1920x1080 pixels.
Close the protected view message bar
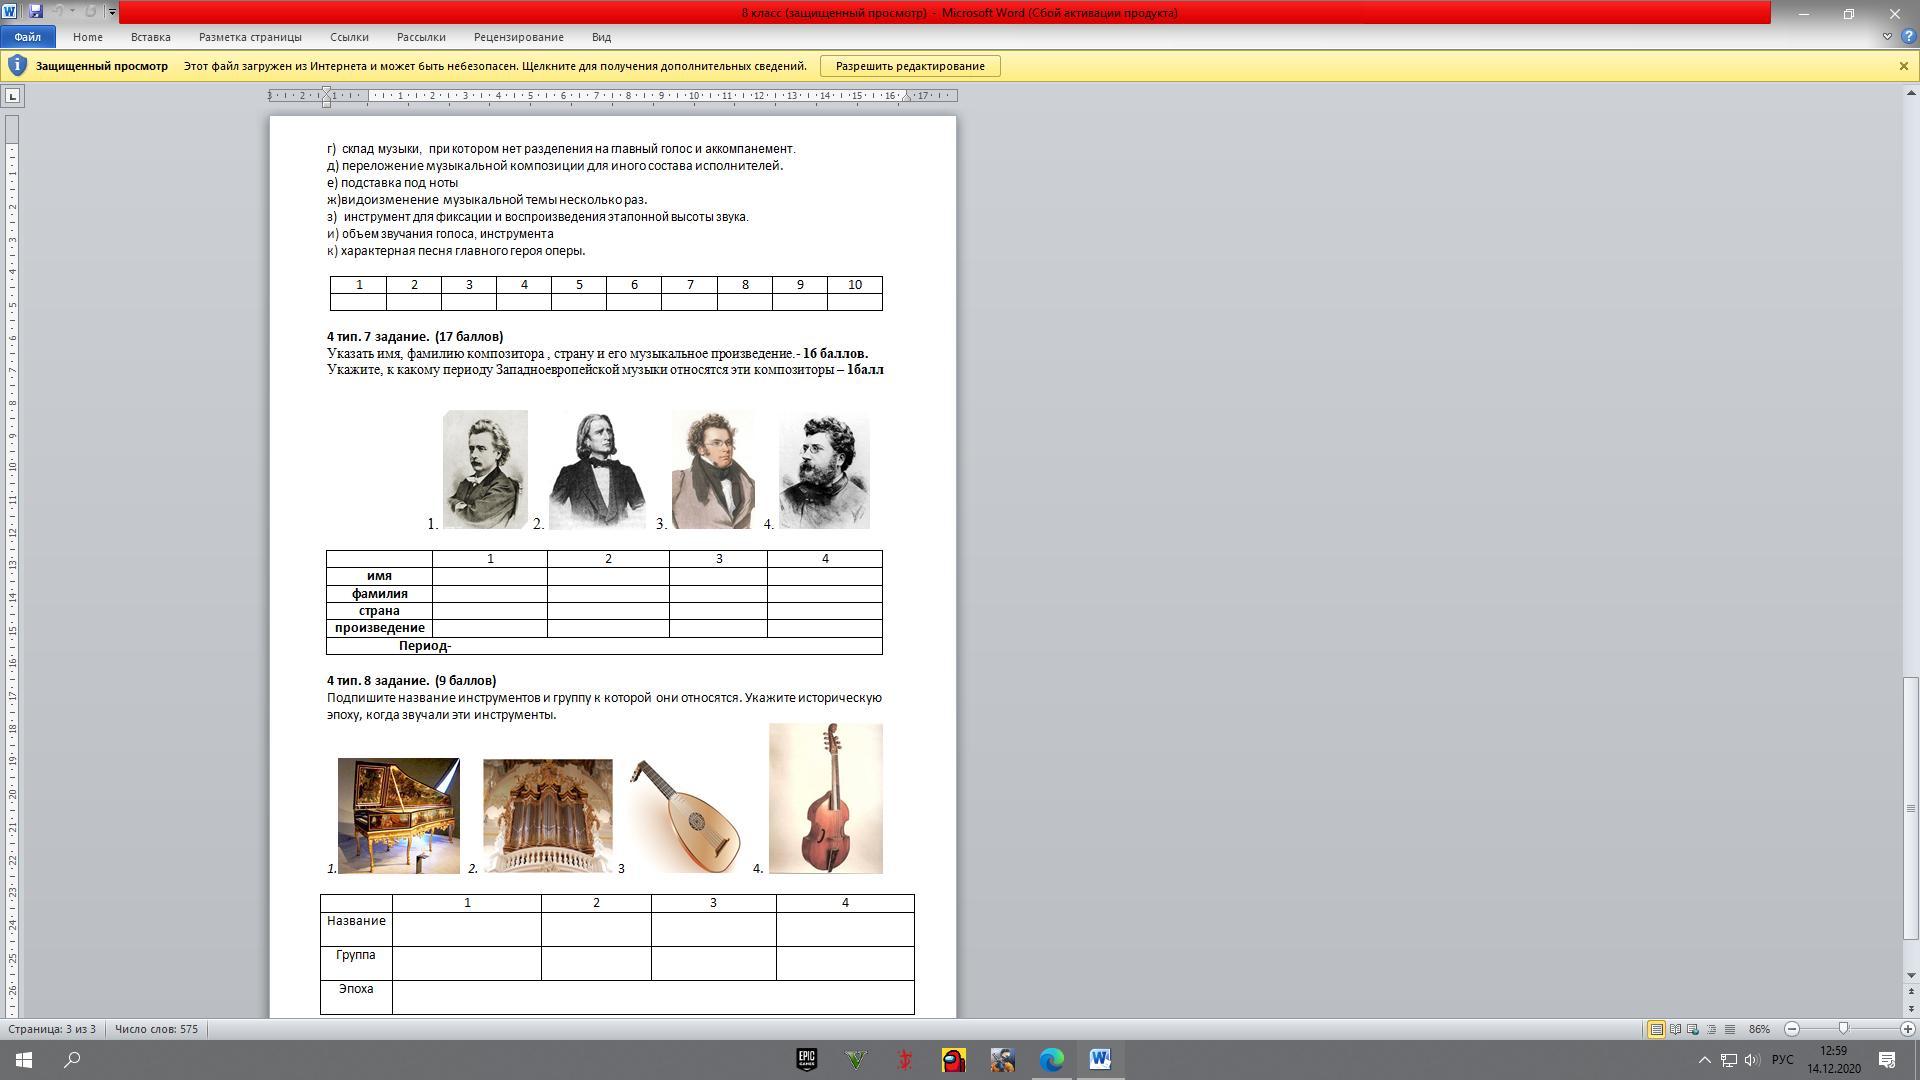[x=1903, y=66]
